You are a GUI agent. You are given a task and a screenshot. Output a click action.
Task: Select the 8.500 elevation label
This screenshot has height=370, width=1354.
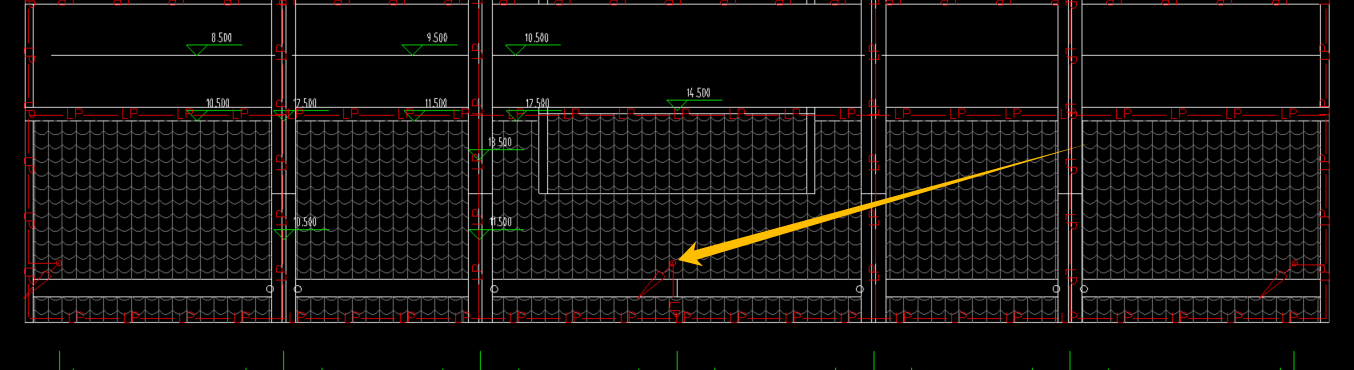221,38
